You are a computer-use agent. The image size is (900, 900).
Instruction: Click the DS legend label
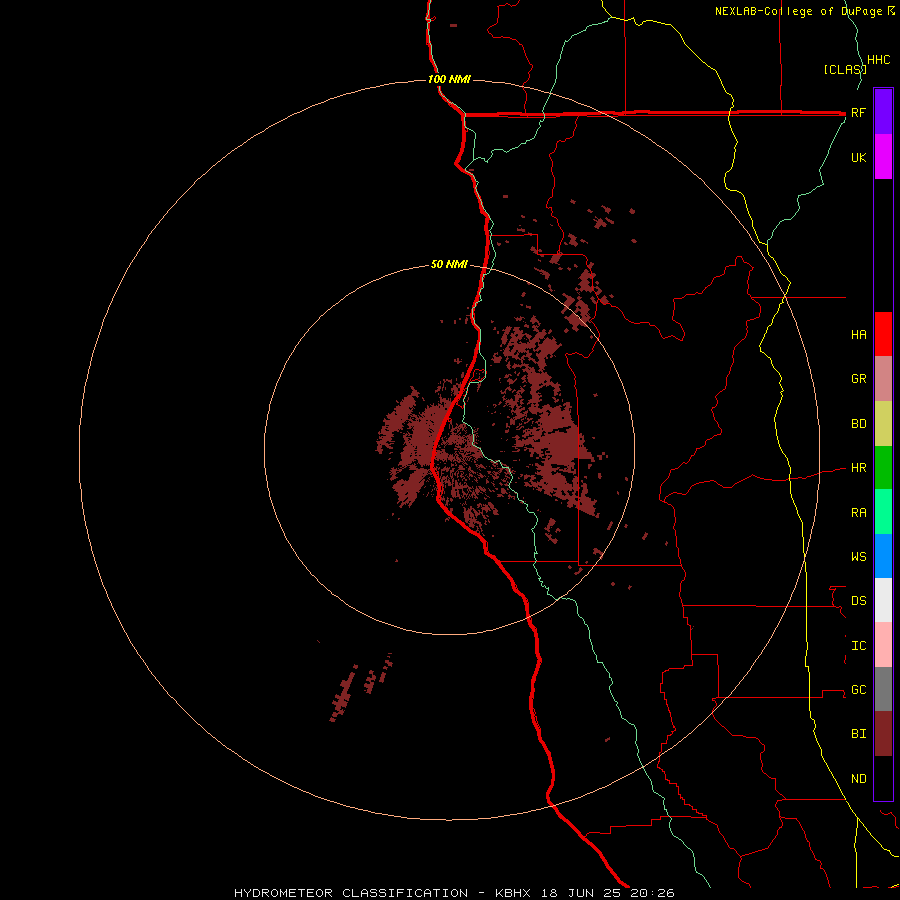[859, 600]
